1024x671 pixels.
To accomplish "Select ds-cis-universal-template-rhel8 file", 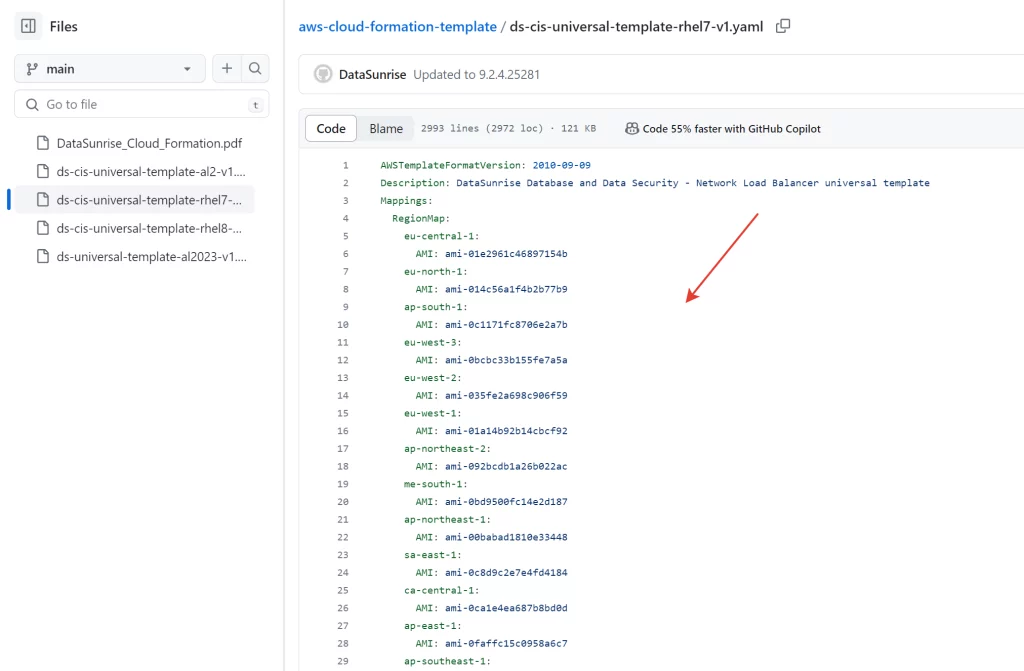I will pyautogui.click(x=150, y=228).
